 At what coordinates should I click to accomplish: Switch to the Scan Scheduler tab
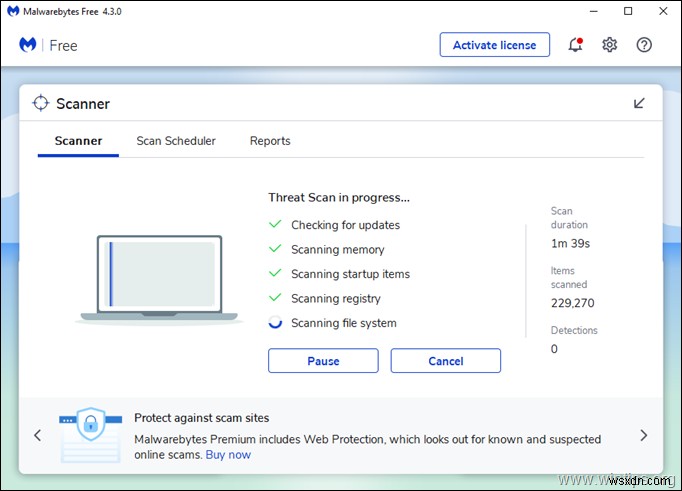pos(176,141)
